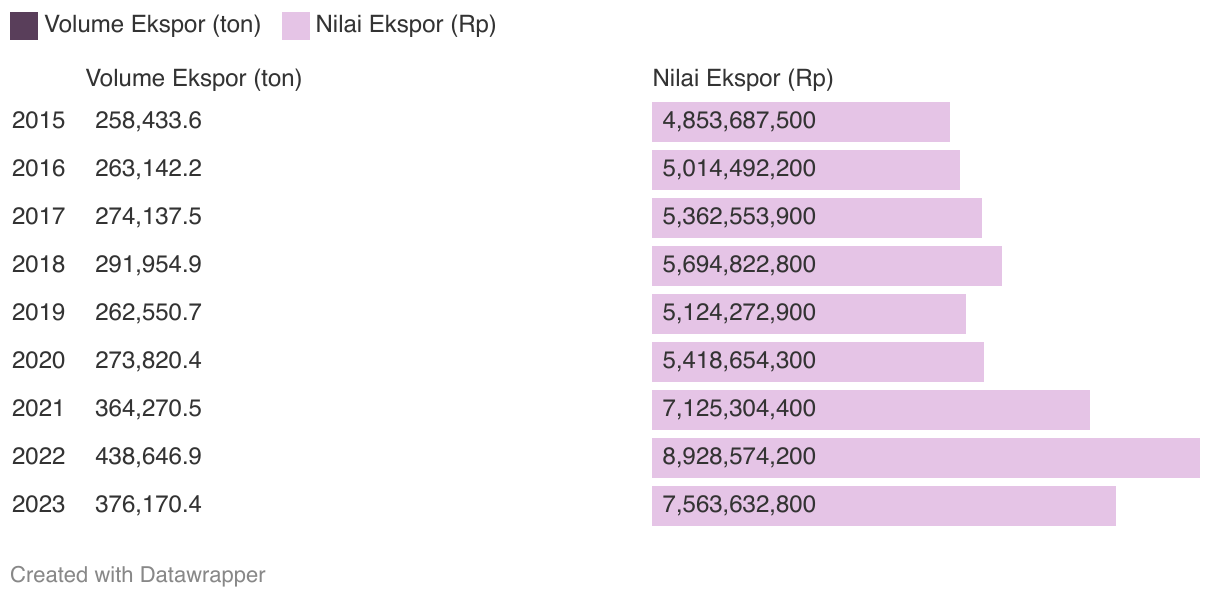The height and width of the screenshot is (600, 1220).
Task: Click the light pink Nilai Ekspor legend swatch
Action: [x=296, y=26]
